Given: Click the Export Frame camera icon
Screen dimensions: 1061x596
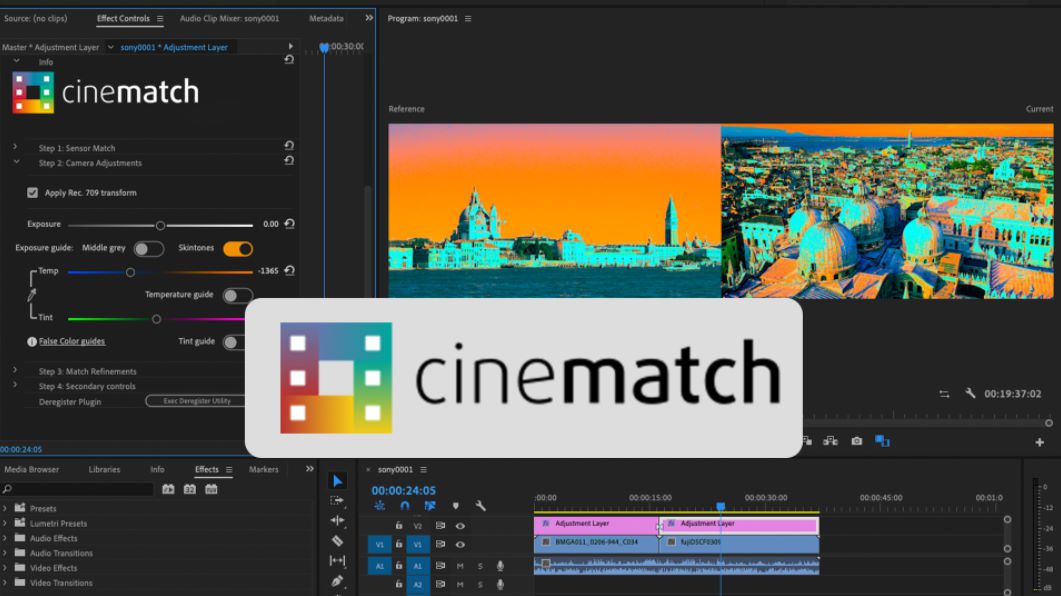Looking at the screenshot, I should pos(857,441).
